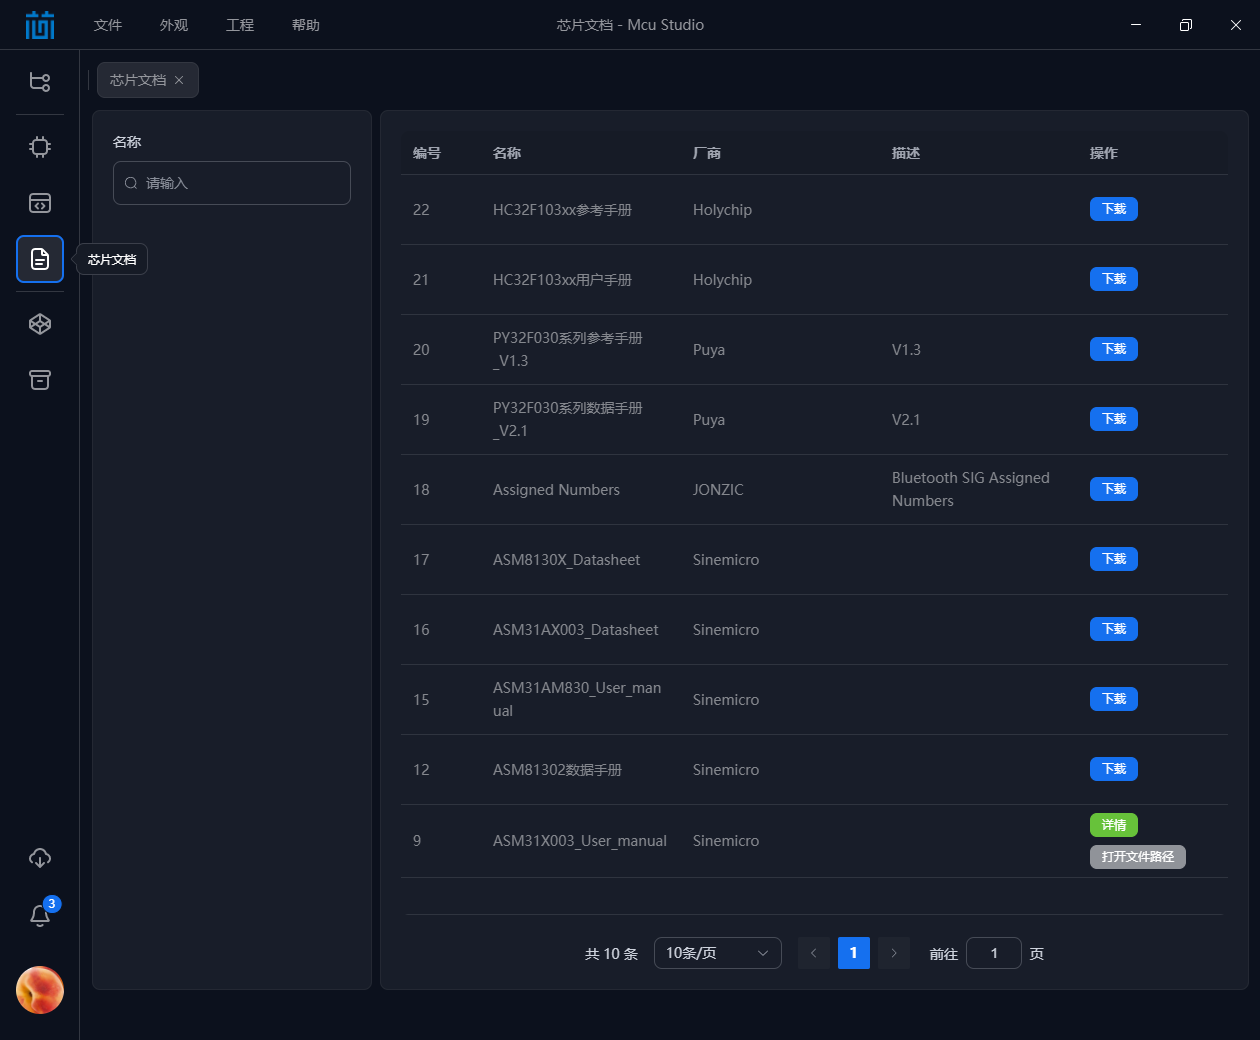Open the project tree icon in sidebar

(x=40, y=82)
